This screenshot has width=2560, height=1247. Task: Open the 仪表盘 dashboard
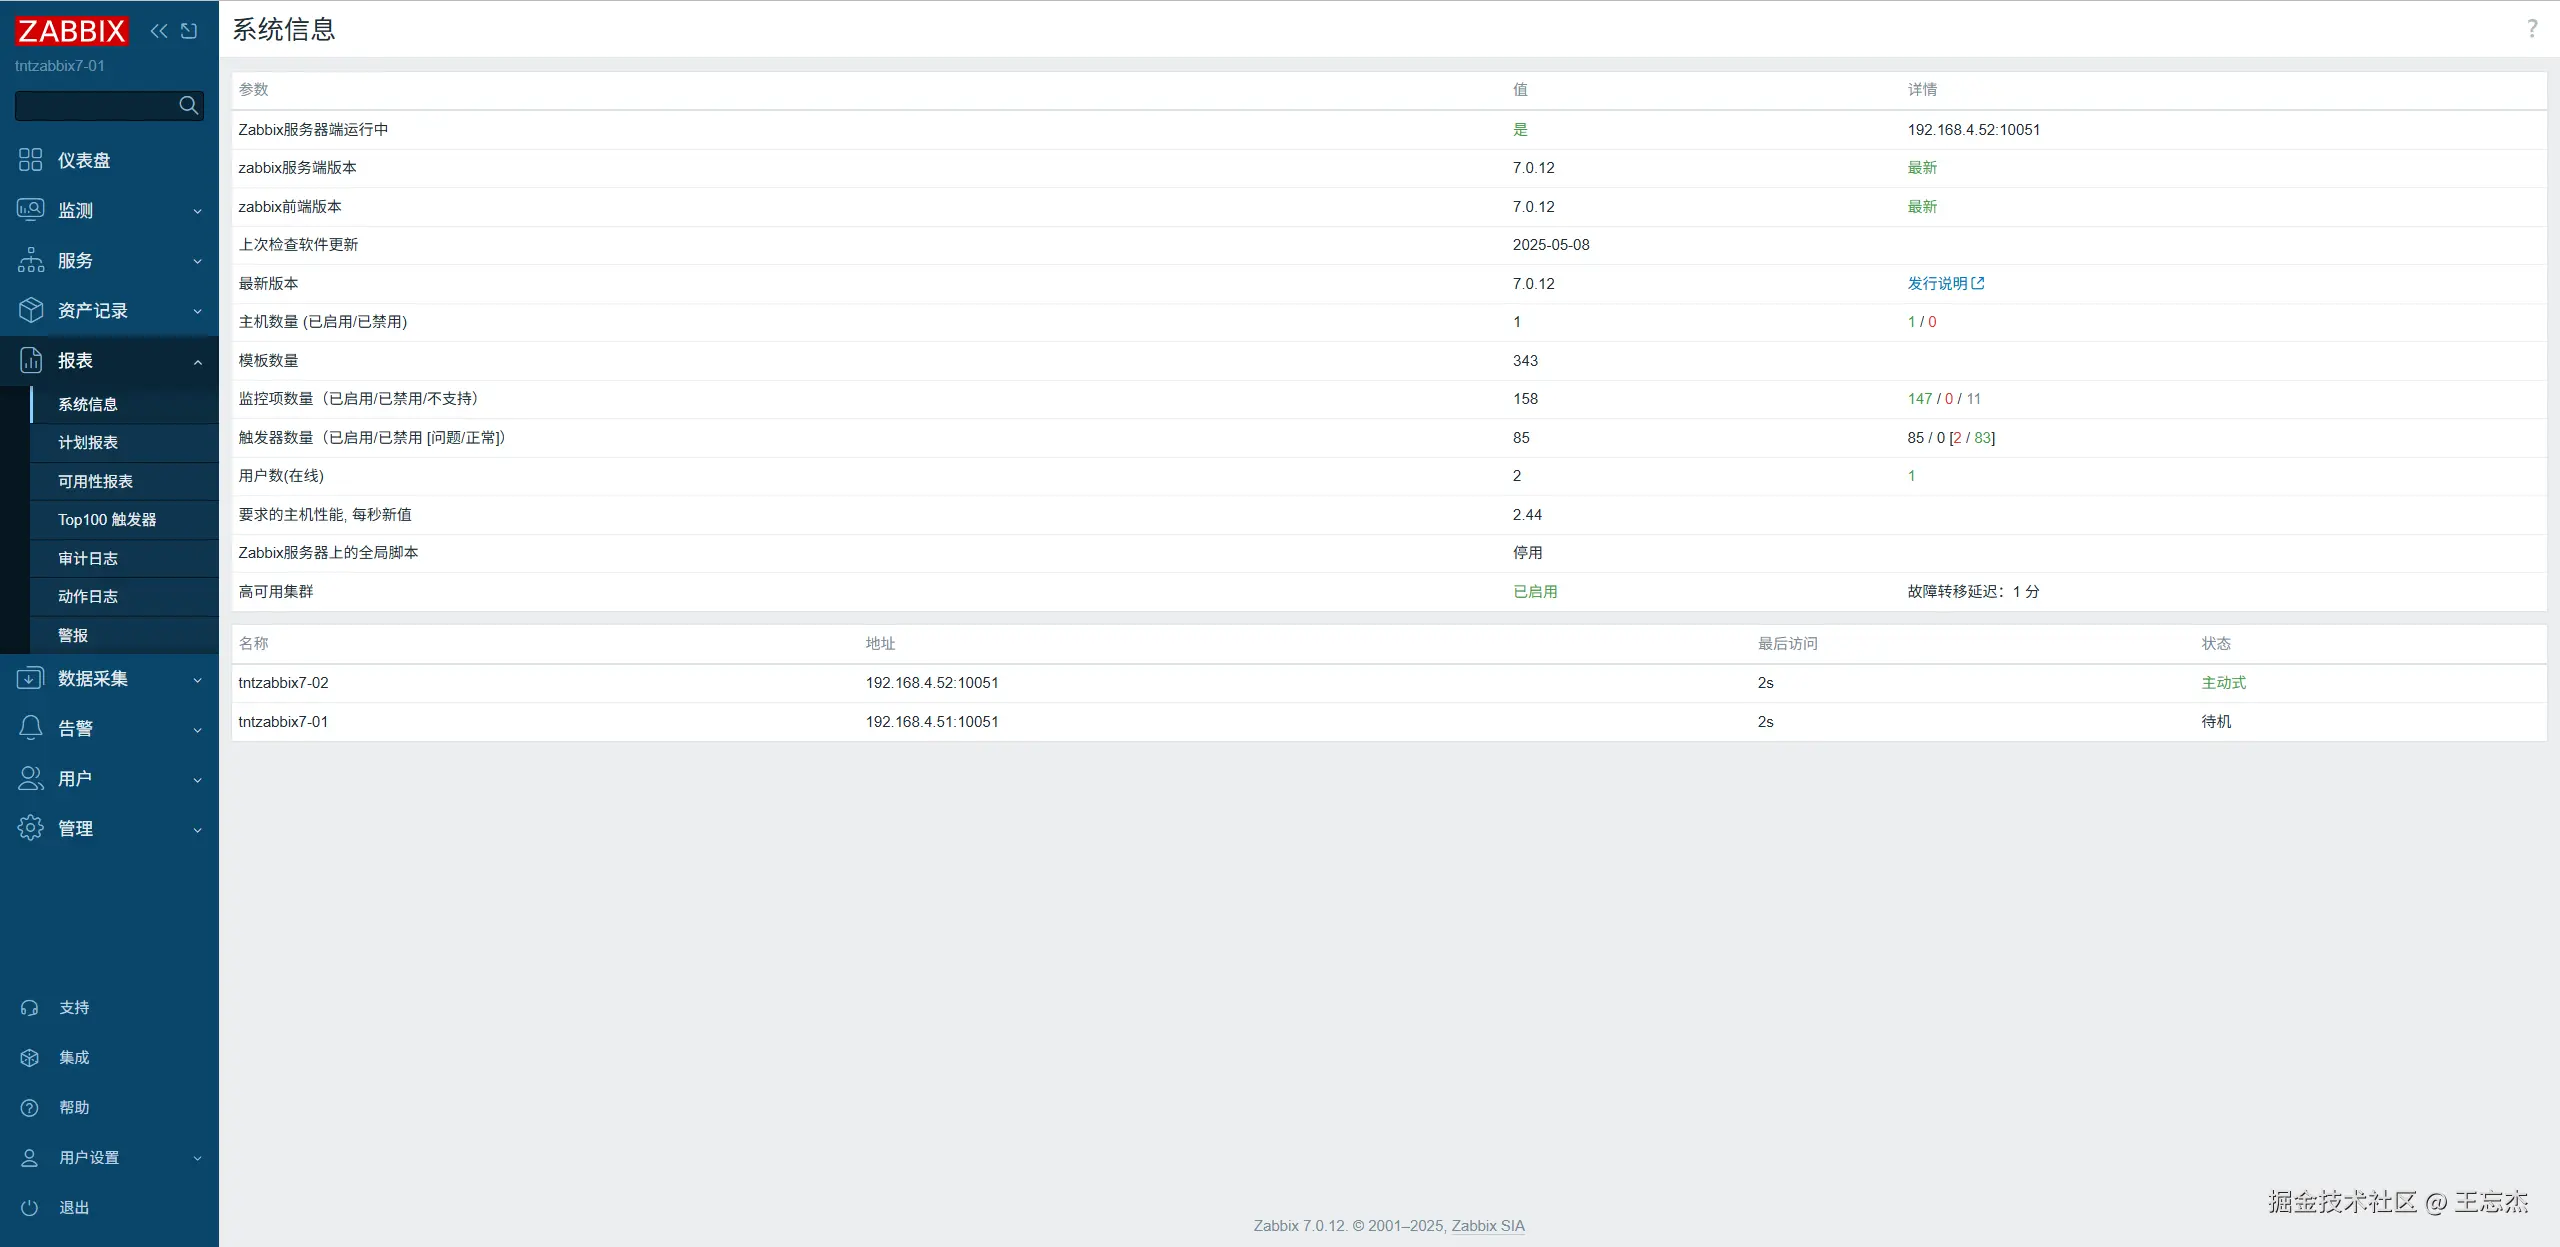tap(84, 160)
